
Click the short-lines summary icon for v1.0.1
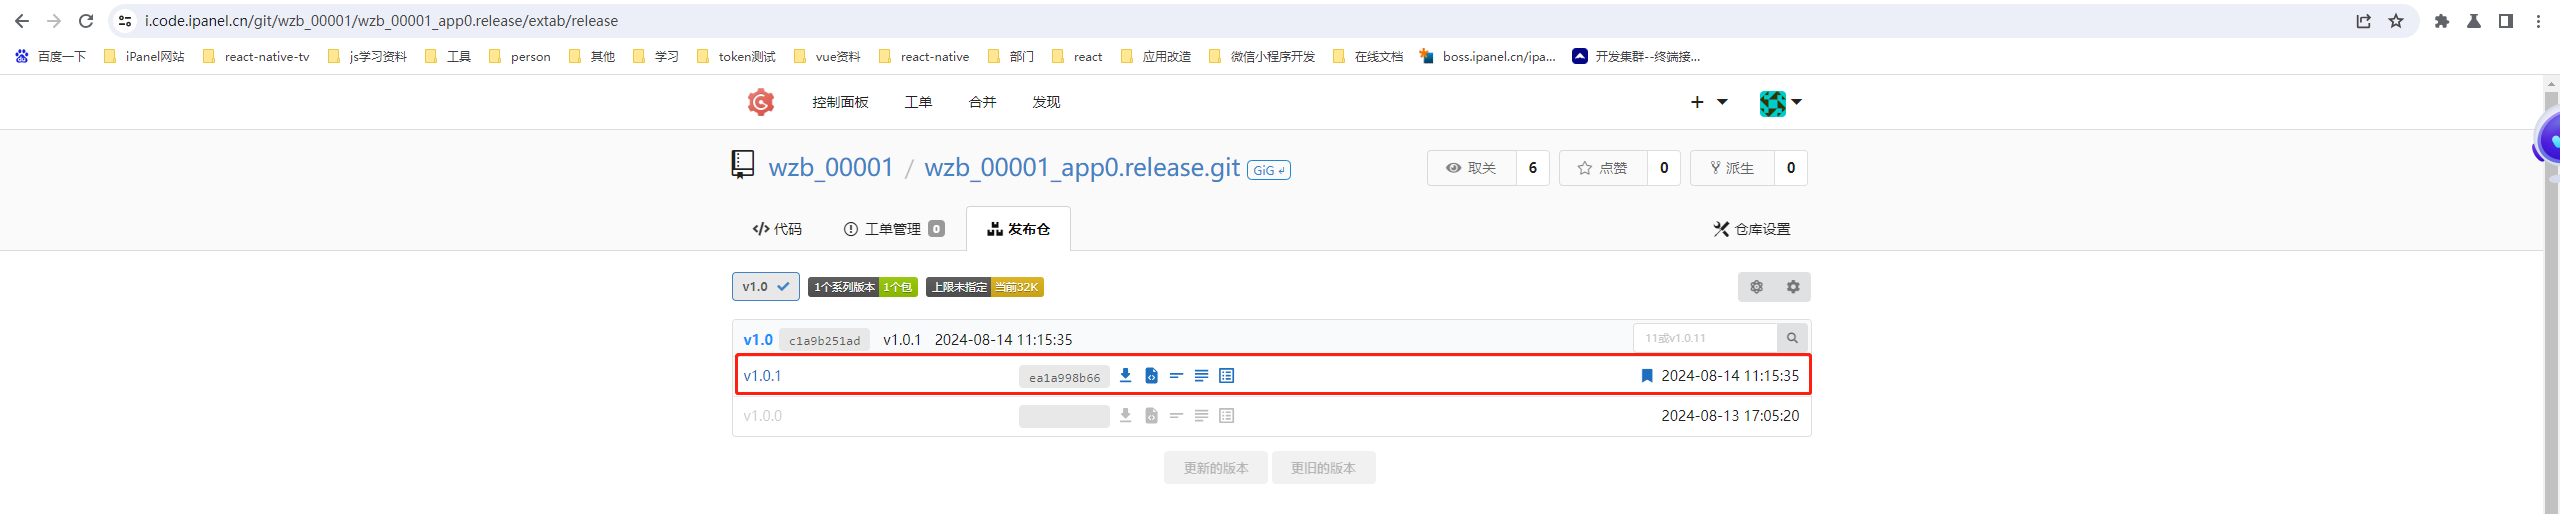coord(1176,376)
